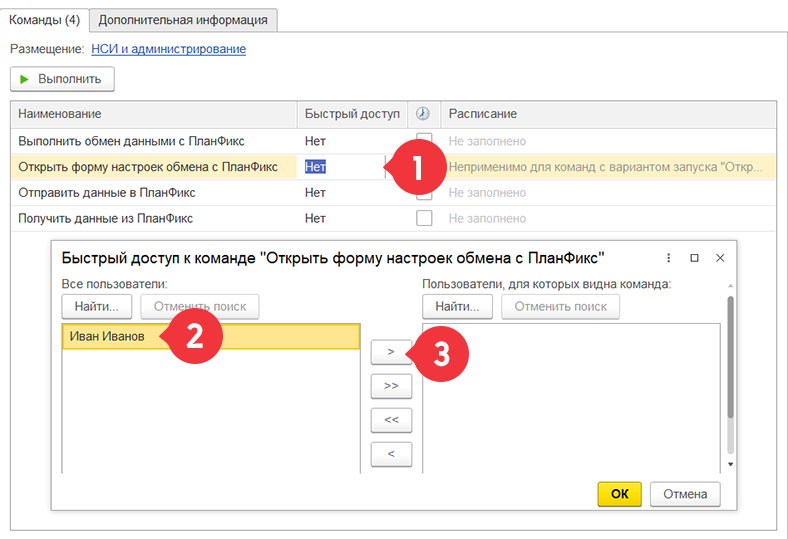Select row Отправить данные в ПланФикс
788x539 pixels.
pyautogui.click(x=393, y=193)
